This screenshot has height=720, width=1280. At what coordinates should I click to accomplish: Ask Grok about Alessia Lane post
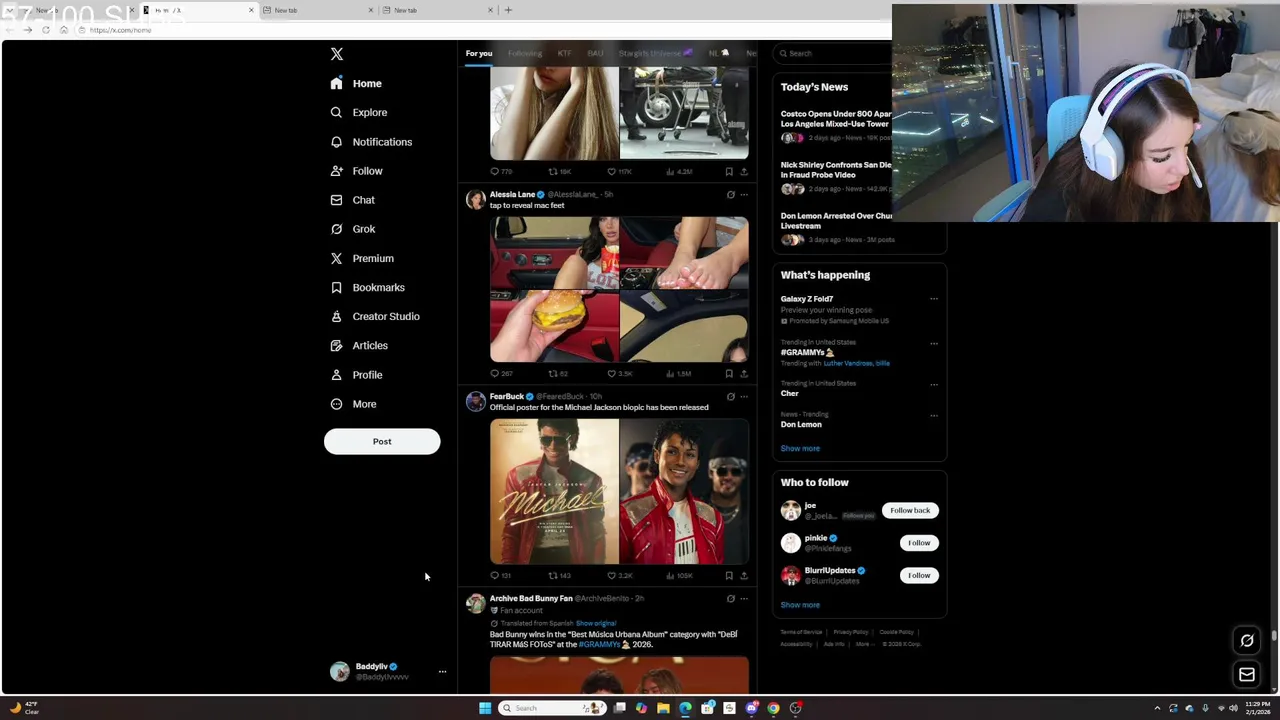[x=730, y=195]
